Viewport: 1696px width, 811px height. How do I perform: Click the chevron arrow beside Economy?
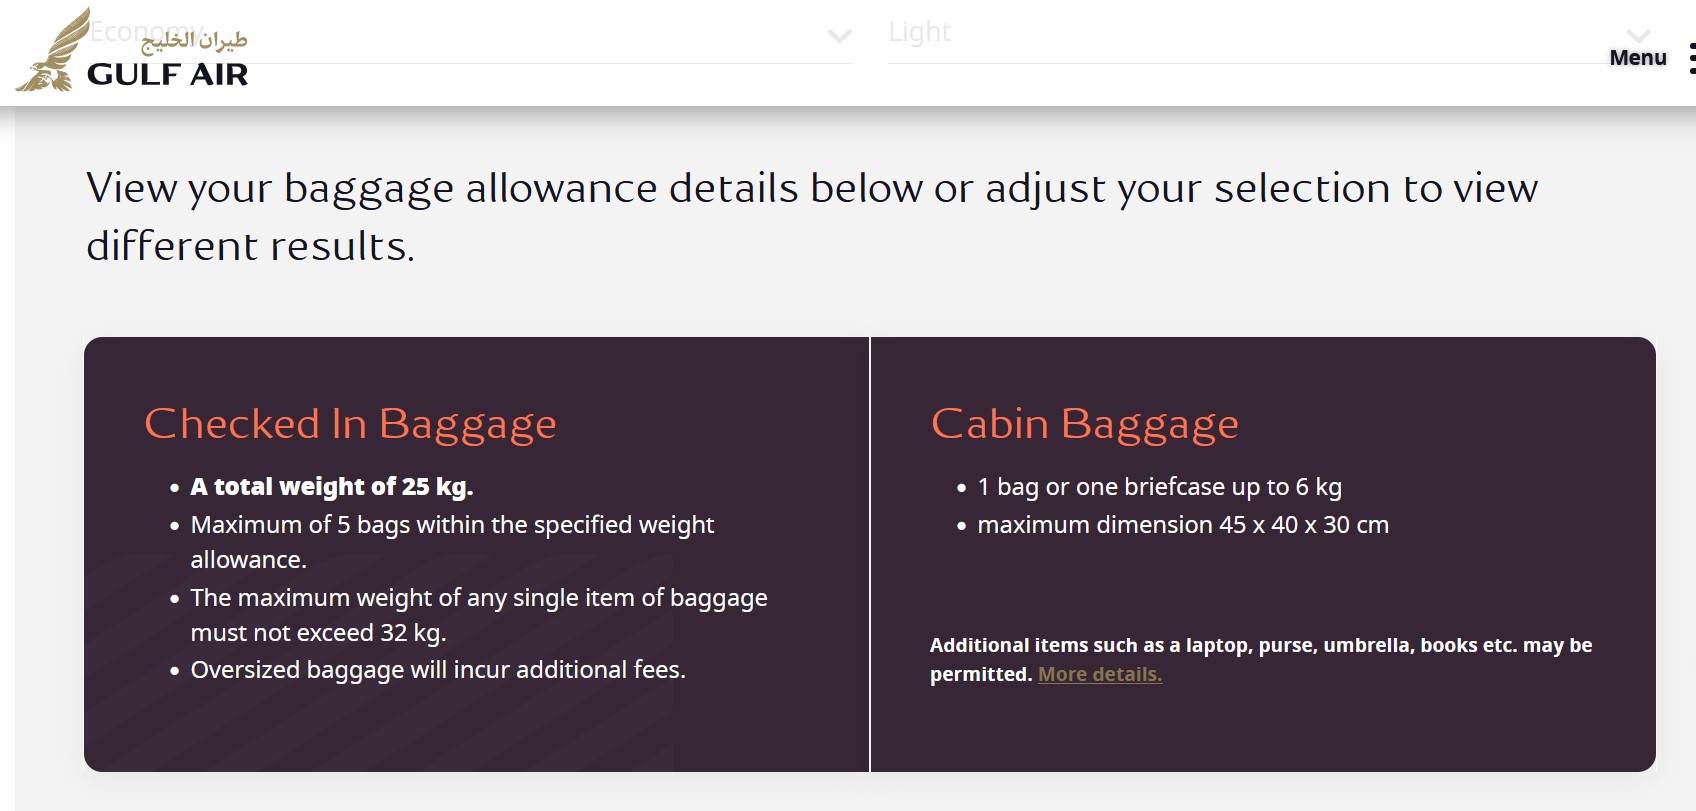(x=839, y=37)
